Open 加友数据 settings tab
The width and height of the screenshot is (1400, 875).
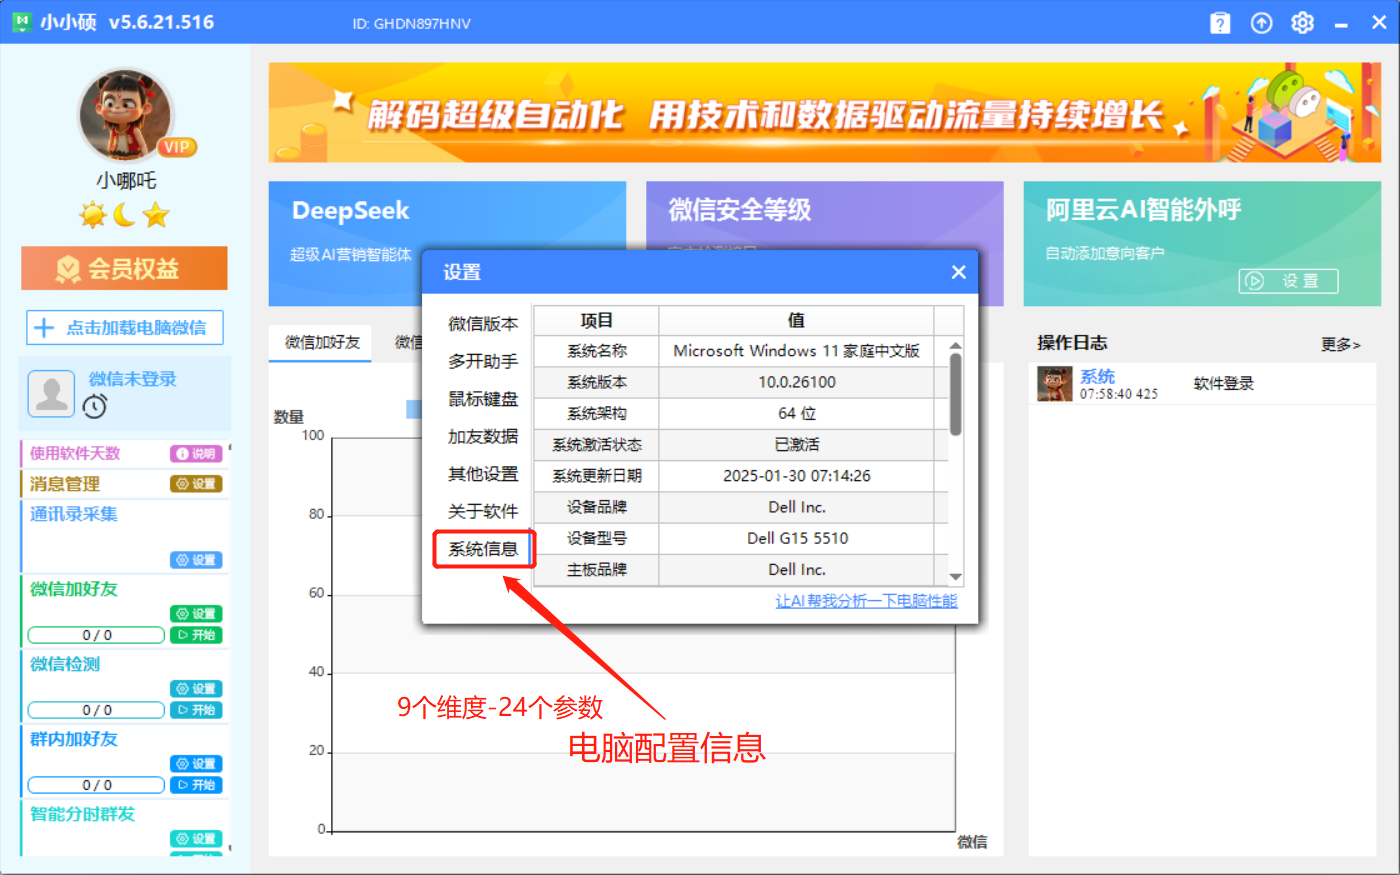483,436
